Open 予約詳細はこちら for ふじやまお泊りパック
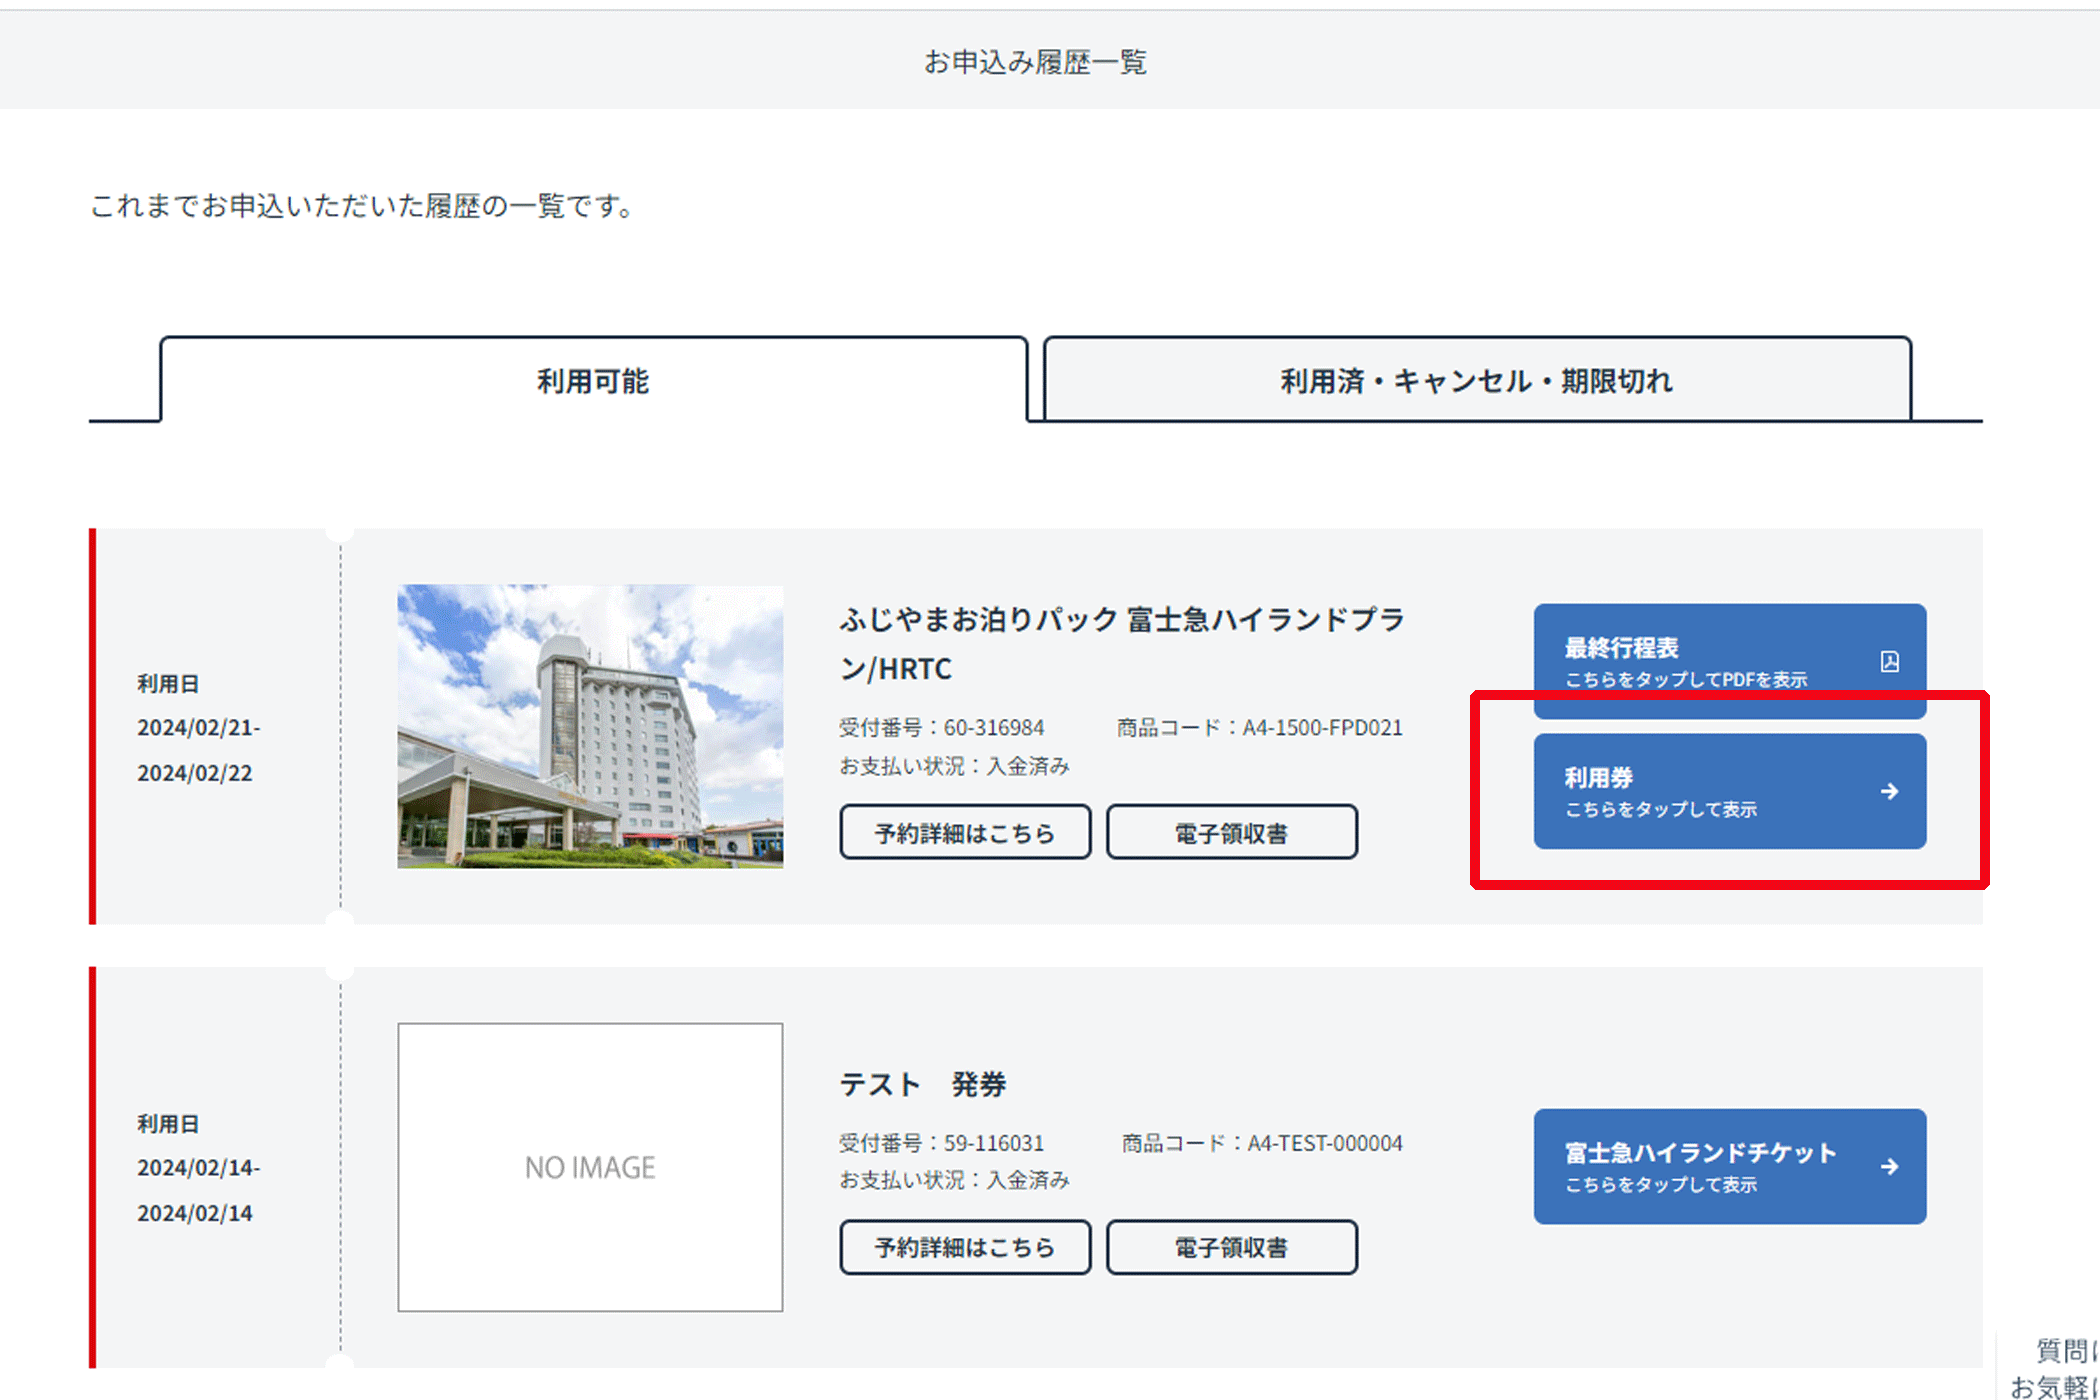2100x1400 pixels. (965, 832)
